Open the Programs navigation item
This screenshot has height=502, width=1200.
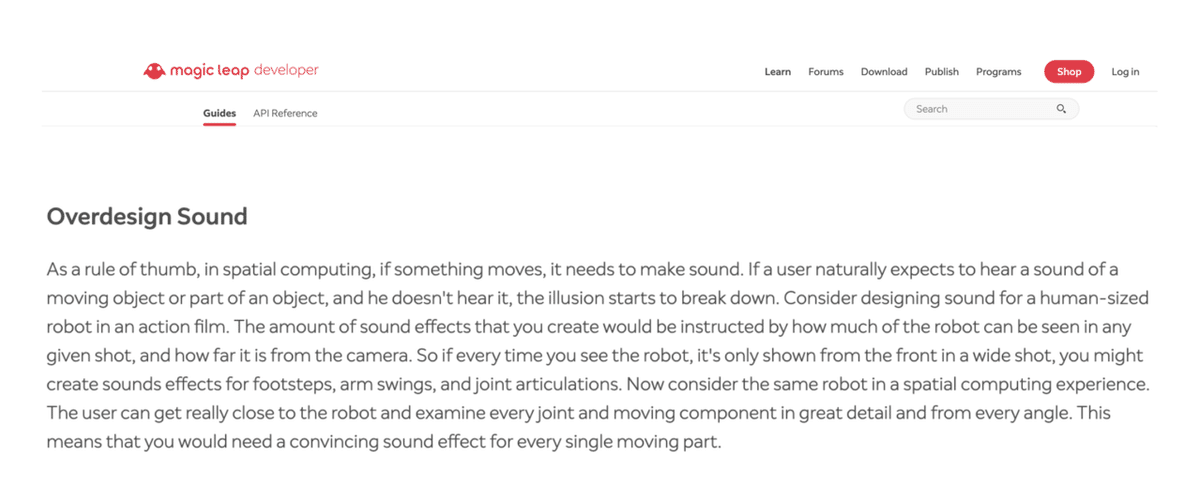pos(999,72)
